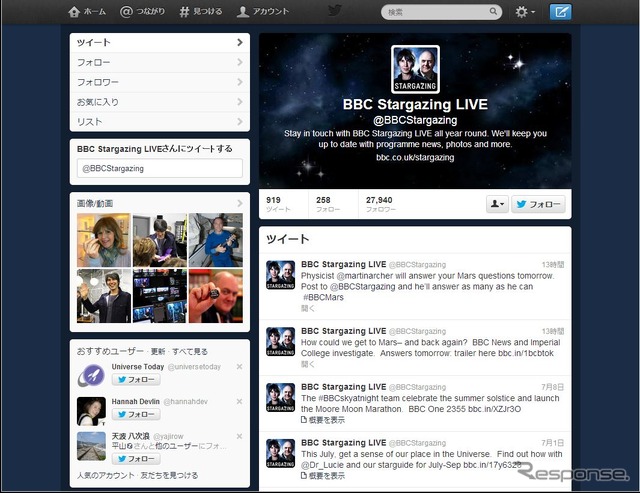
Task: Select フォロワー in the sidebar list
Action: point(160,82)
